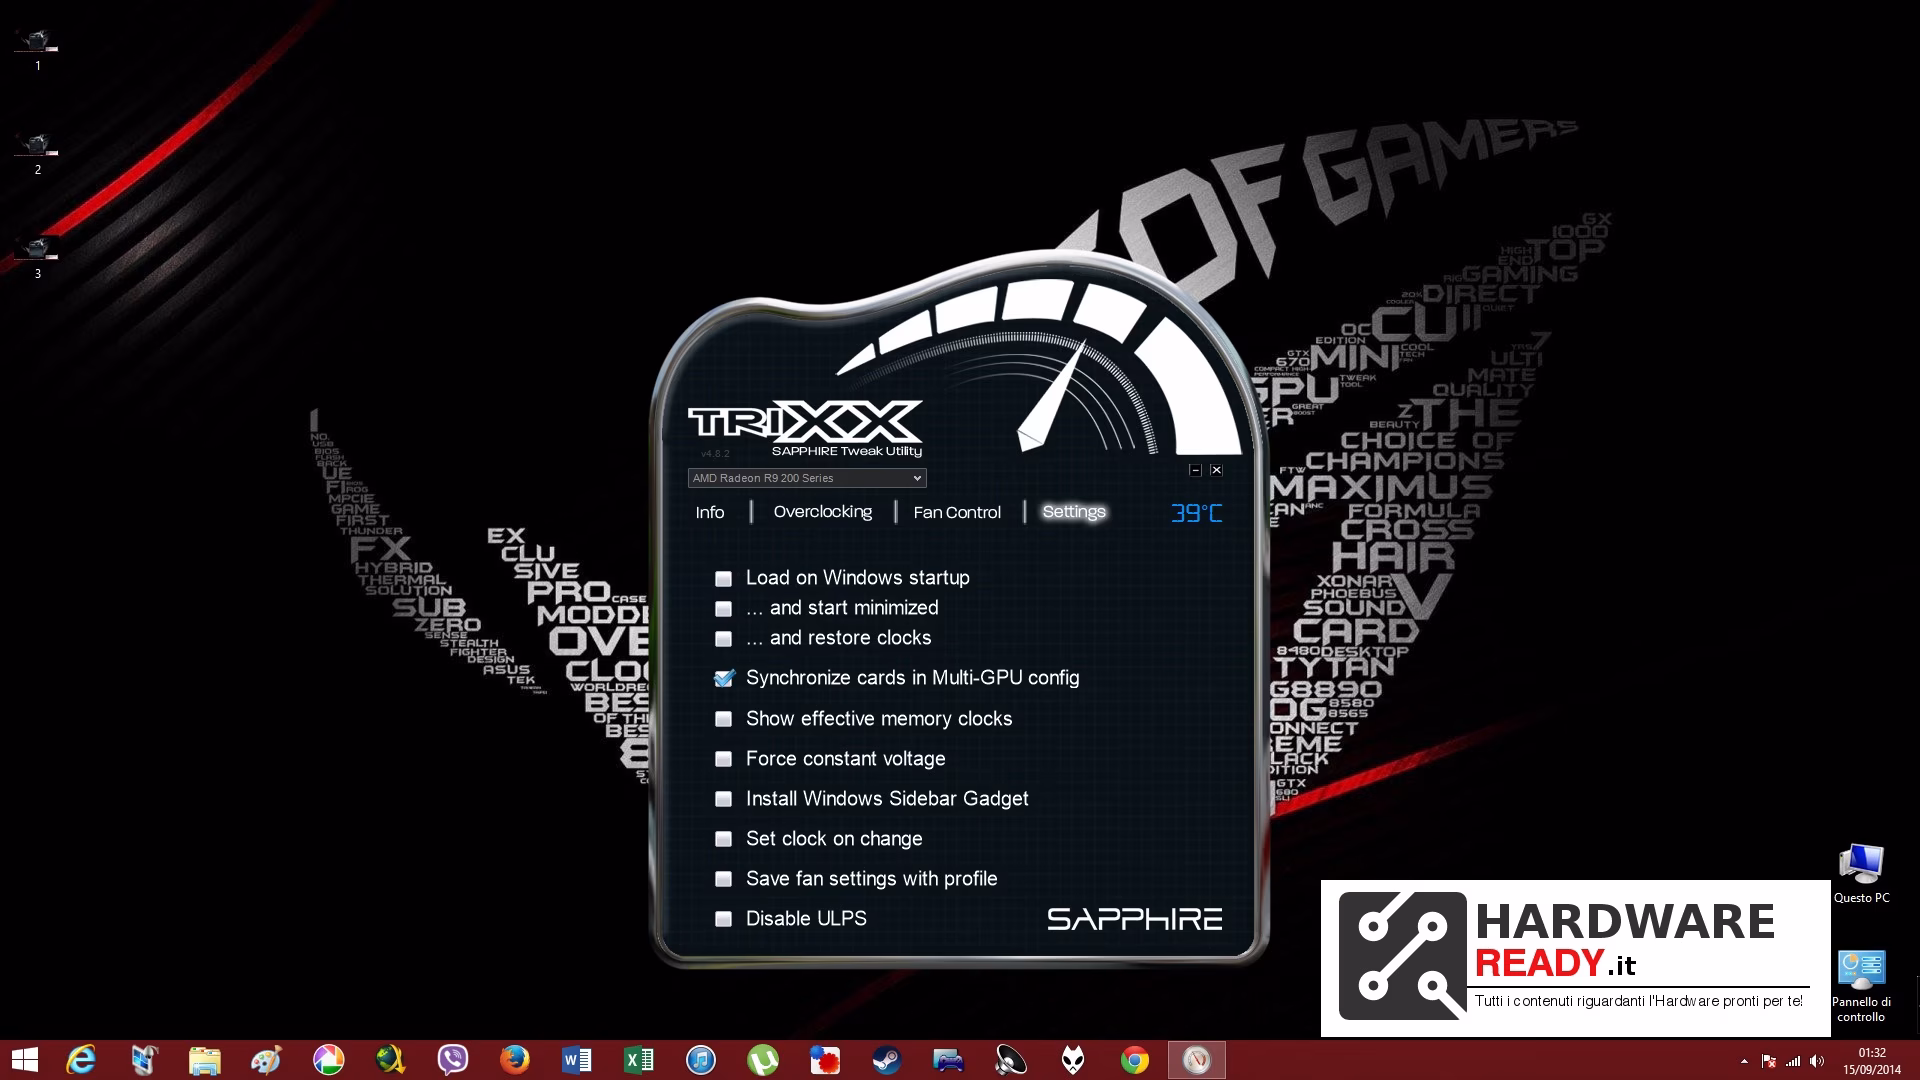This screenshot has width=1920, height=1080.
Task: Launch Picasa from the taskbar
Action: 328,1060
